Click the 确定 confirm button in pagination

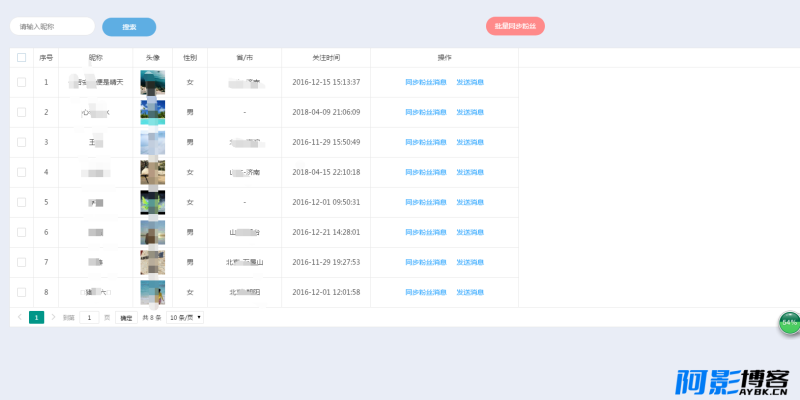pyautogui.click(x=126, y=317)
